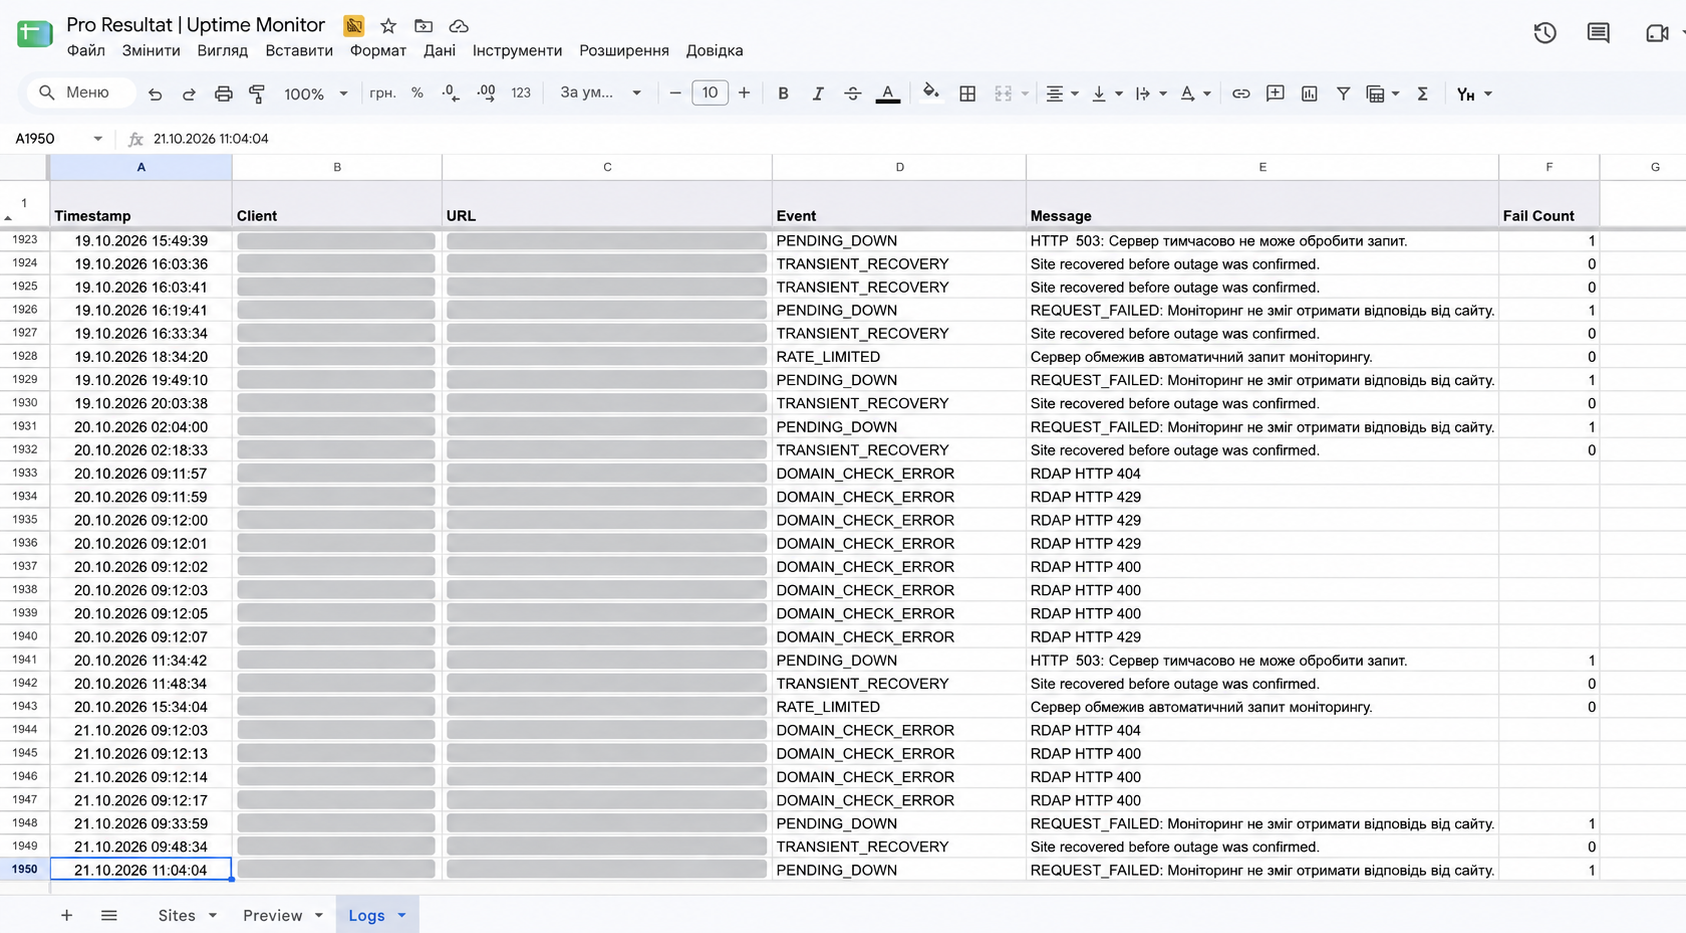Image resolution: width=1686 pixels, height=933 pixels.
Task: Move the document to a folder
Action: coord(424,26)
